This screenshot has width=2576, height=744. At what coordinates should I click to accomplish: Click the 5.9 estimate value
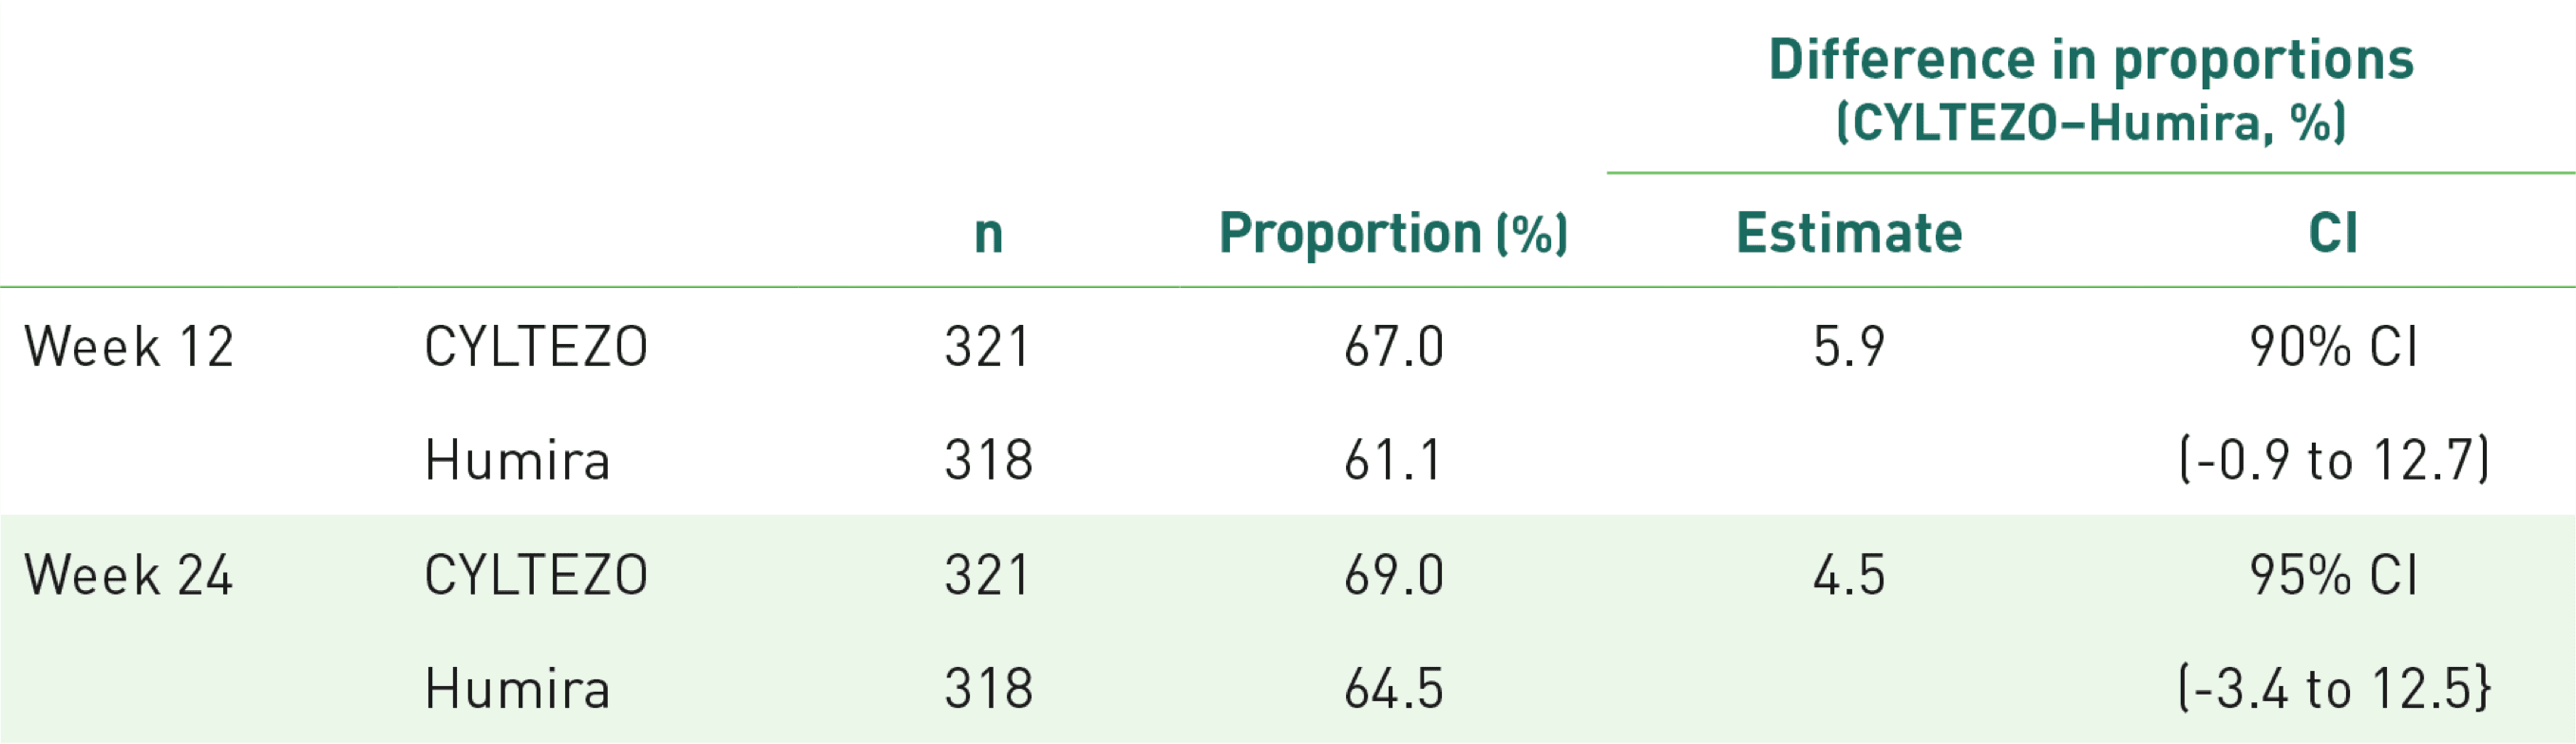click(1849, 347)
